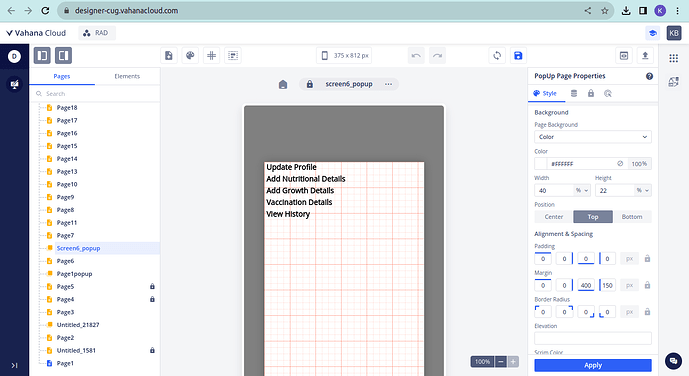Open the Border Radius px unit selector
689x376 pixels.
[629, 312]
